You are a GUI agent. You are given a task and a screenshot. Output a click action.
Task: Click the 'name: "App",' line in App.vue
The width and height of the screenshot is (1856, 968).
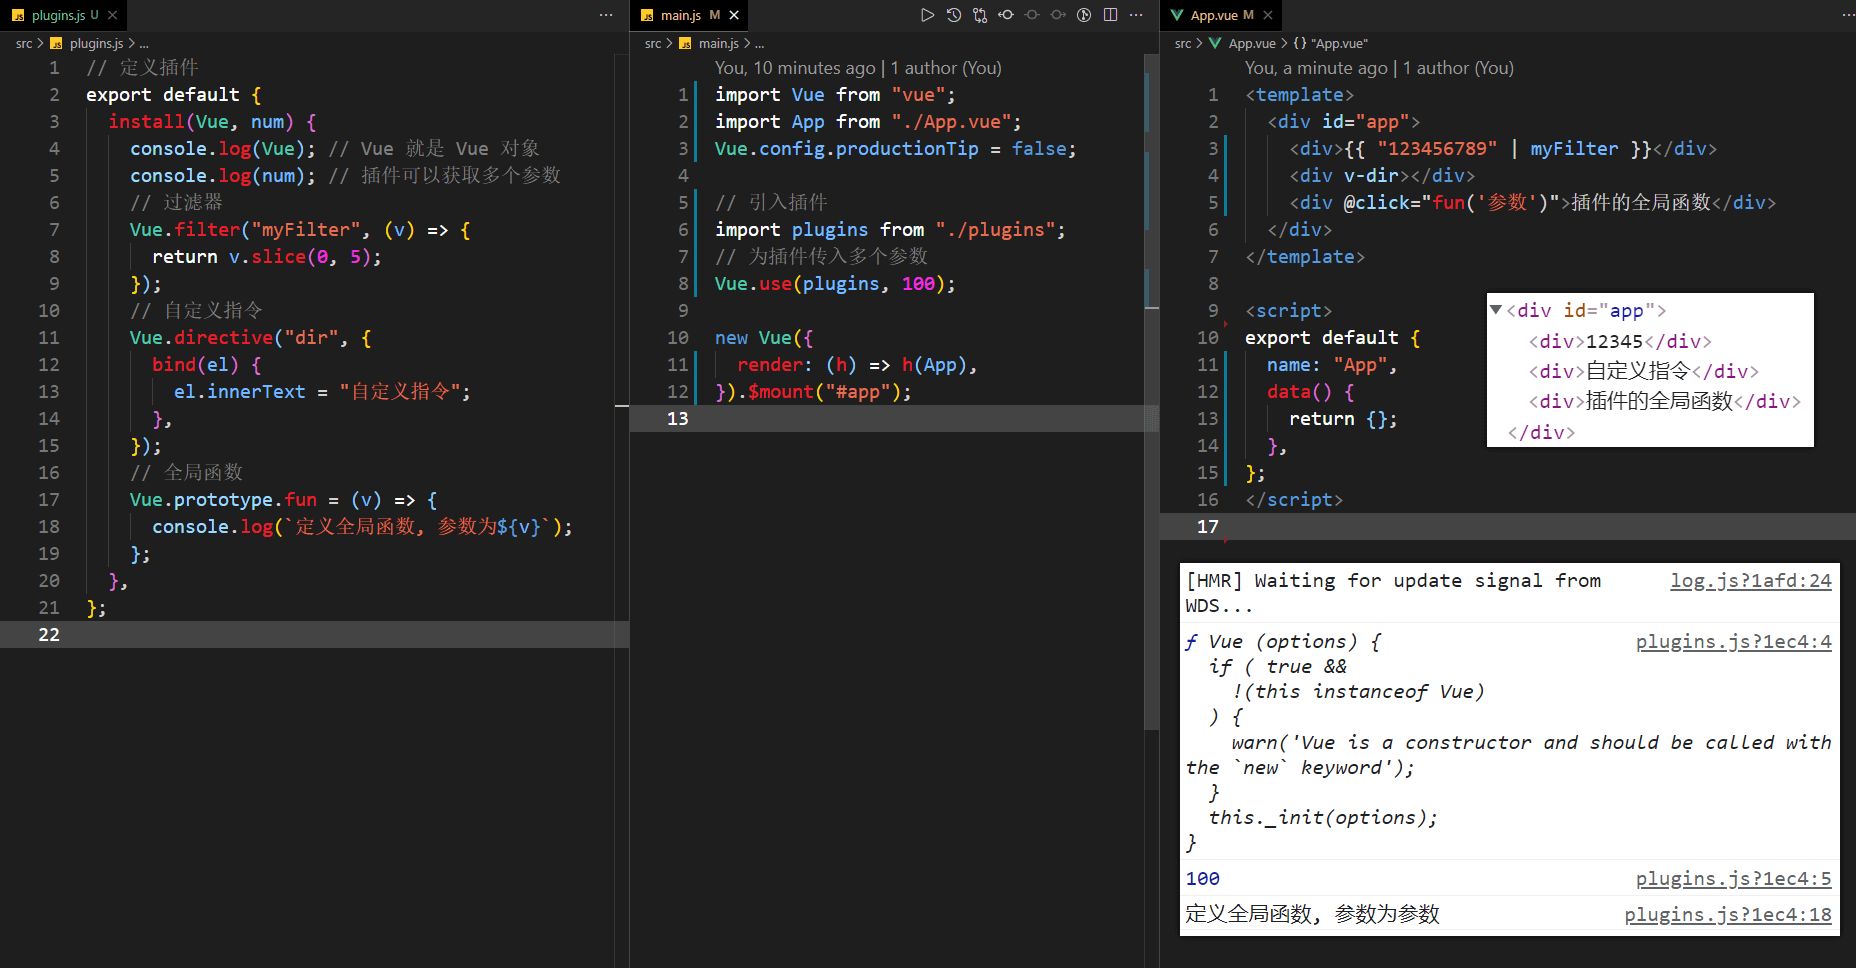1332,364
